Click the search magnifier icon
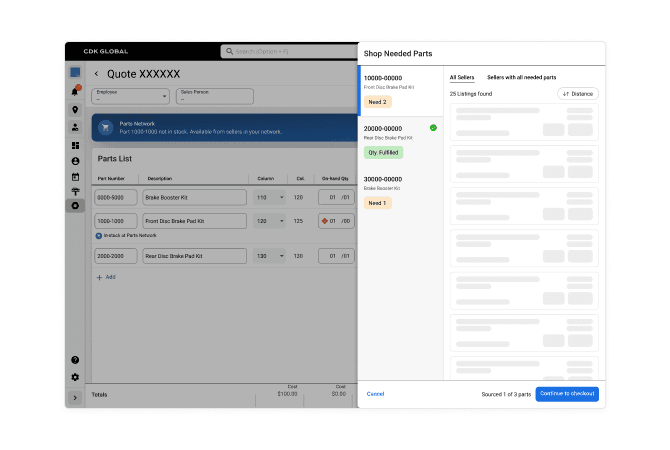The width and height of the screenshot is (670, 450). [229, 51]
